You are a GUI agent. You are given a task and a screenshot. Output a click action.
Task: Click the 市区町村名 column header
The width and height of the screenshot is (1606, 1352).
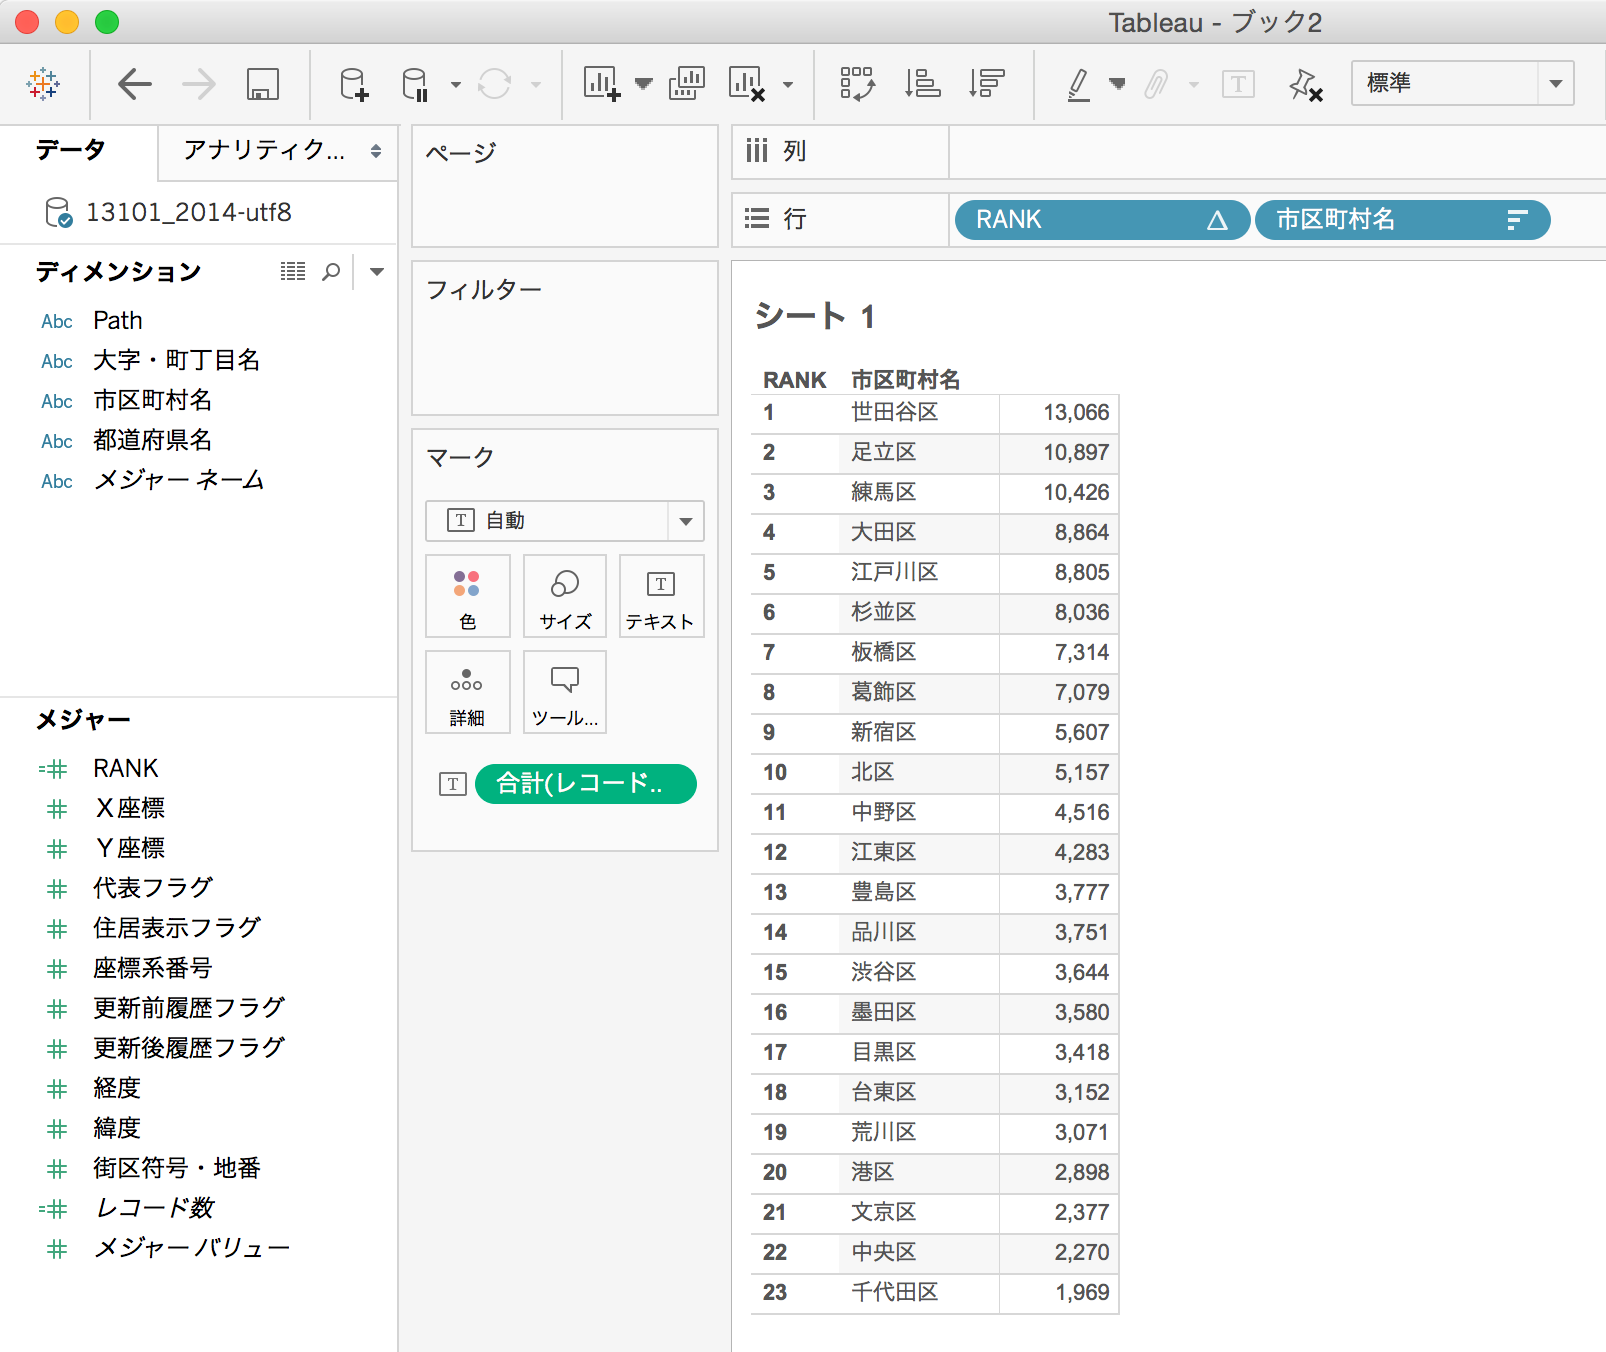tap(906, 380)
